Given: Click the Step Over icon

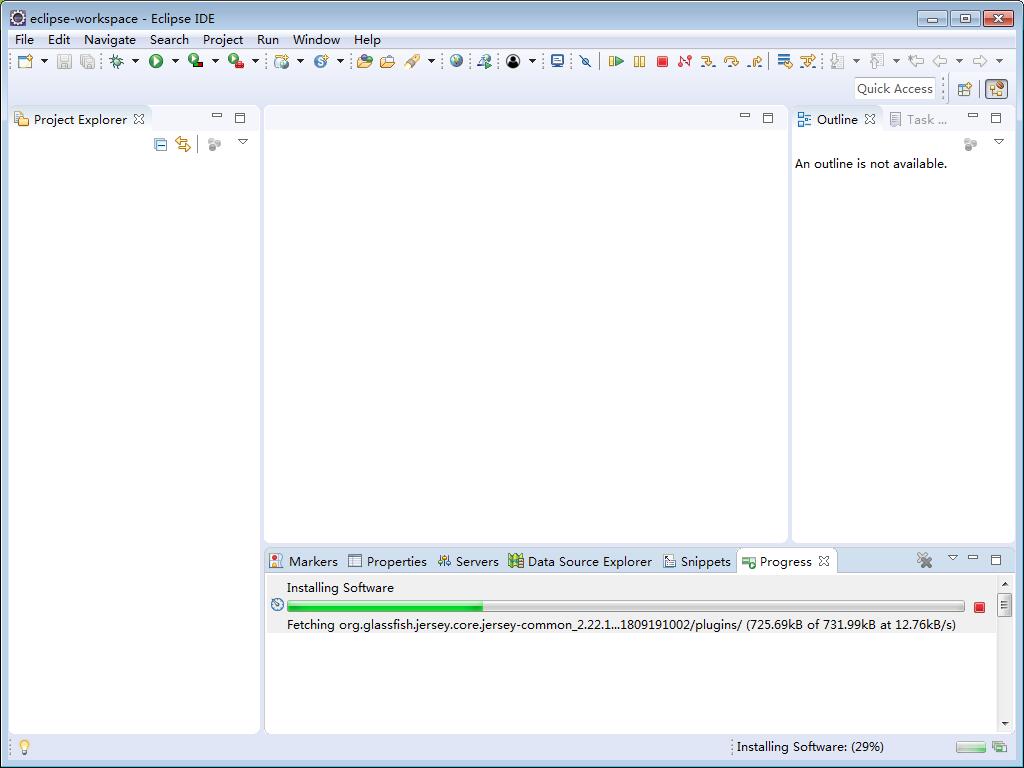Looking at the screenshot, I should click(x=731, y=61).
